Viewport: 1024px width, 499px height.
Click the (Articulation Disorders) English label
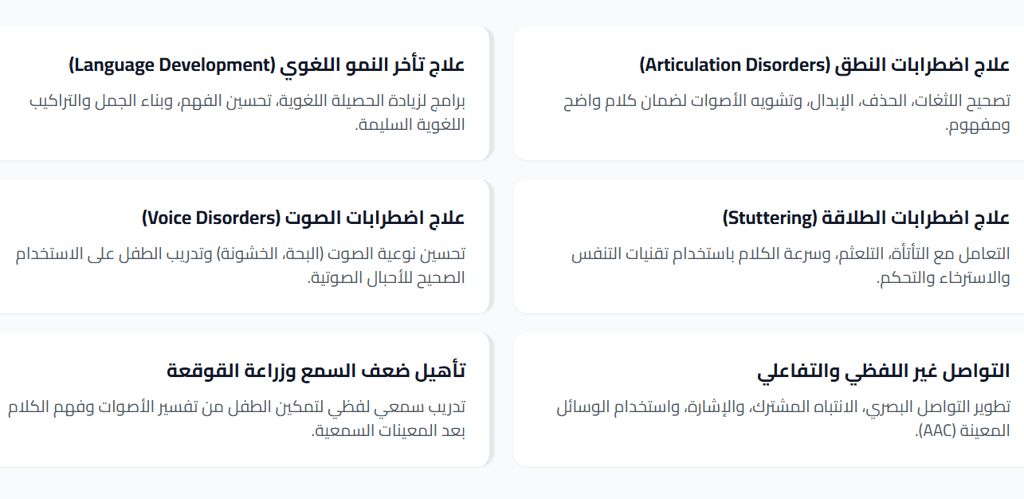point(734,66)
